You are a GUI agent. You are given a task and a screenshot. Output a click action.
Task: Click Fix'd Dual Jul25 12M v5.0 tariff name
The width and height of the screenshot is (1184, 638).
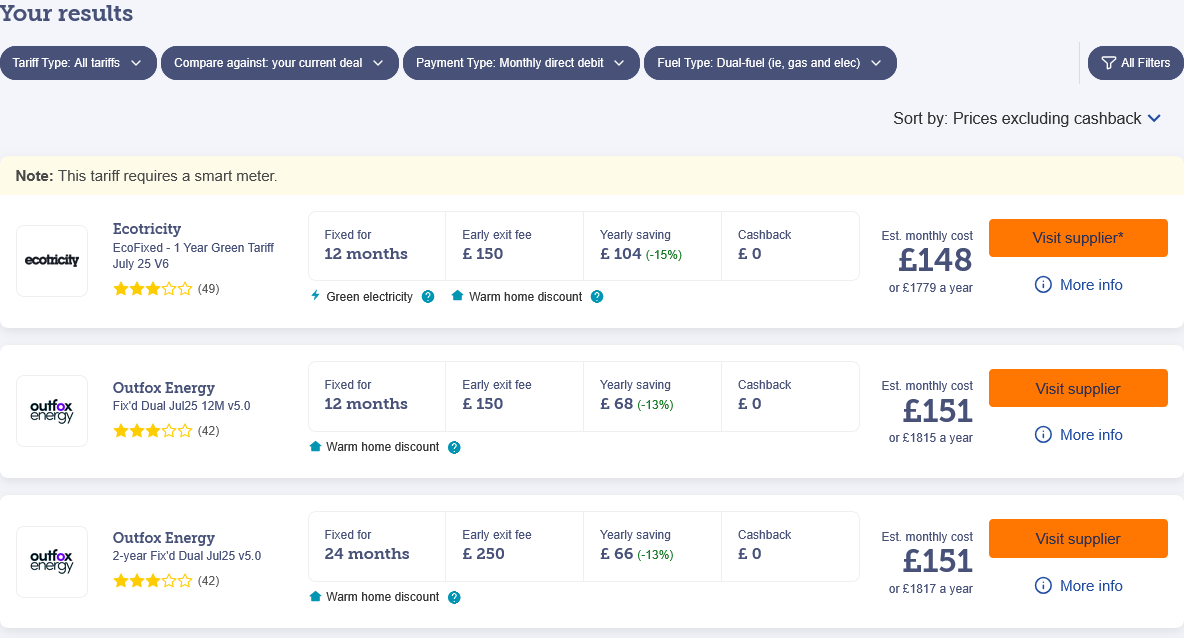click(181, 405)
